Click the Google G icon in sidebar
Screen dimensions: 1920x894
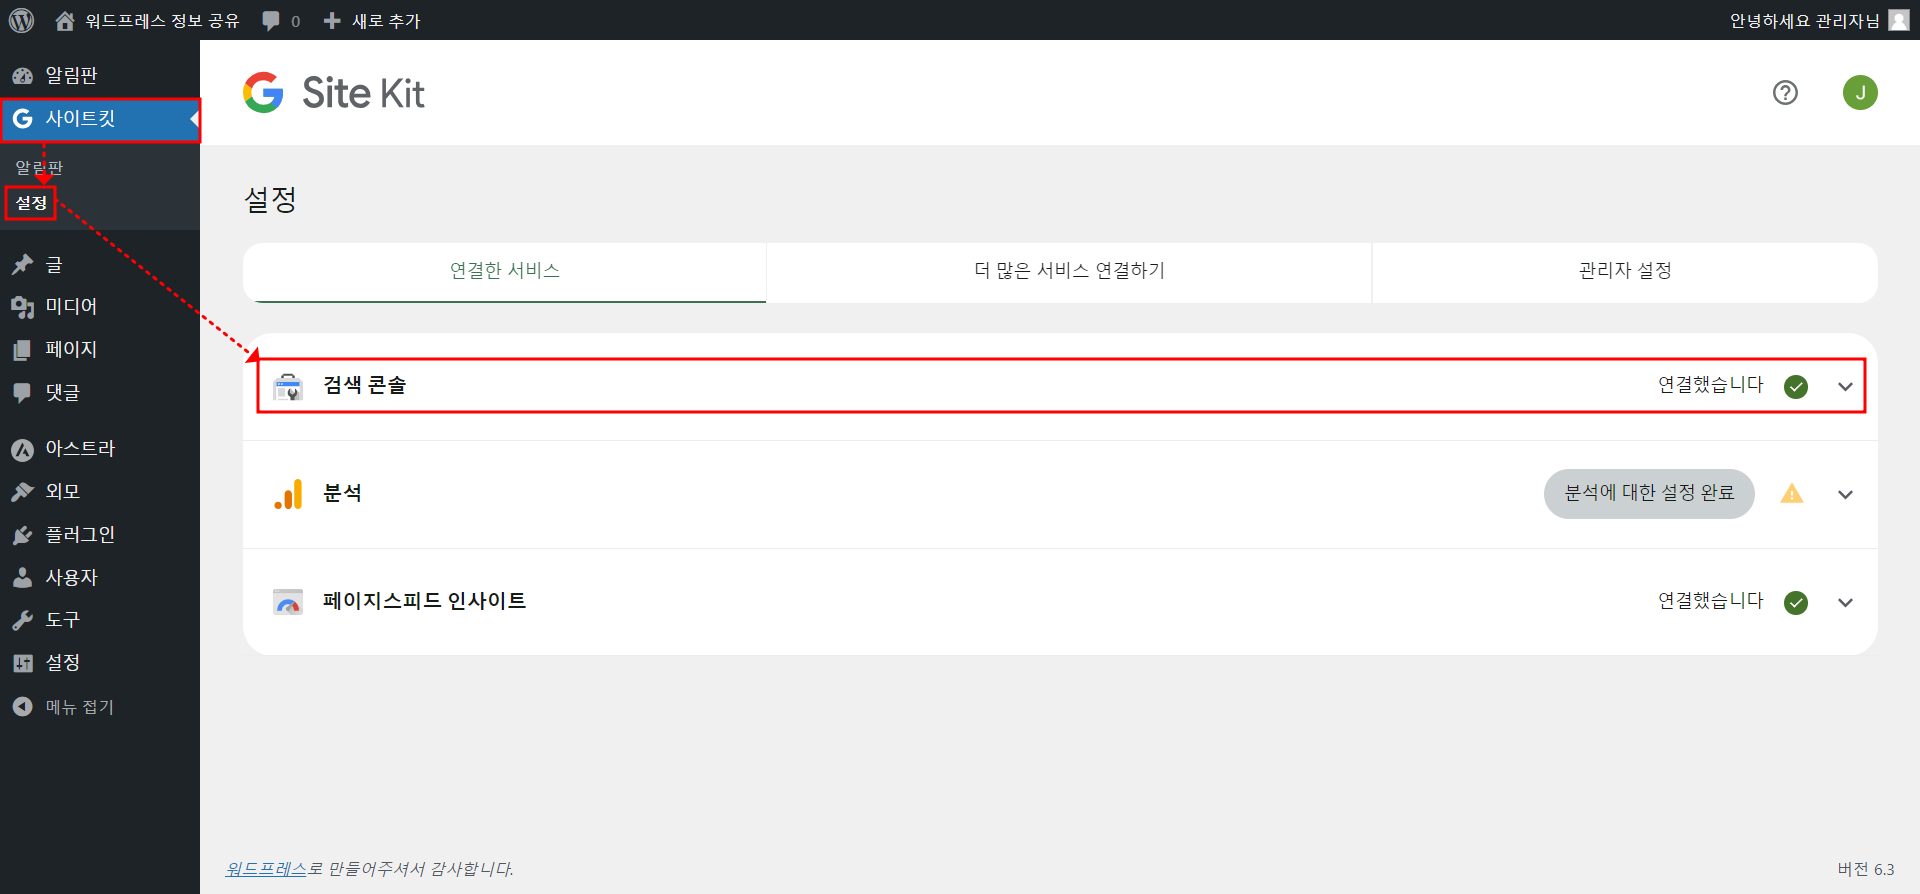[x=22, y=119]
